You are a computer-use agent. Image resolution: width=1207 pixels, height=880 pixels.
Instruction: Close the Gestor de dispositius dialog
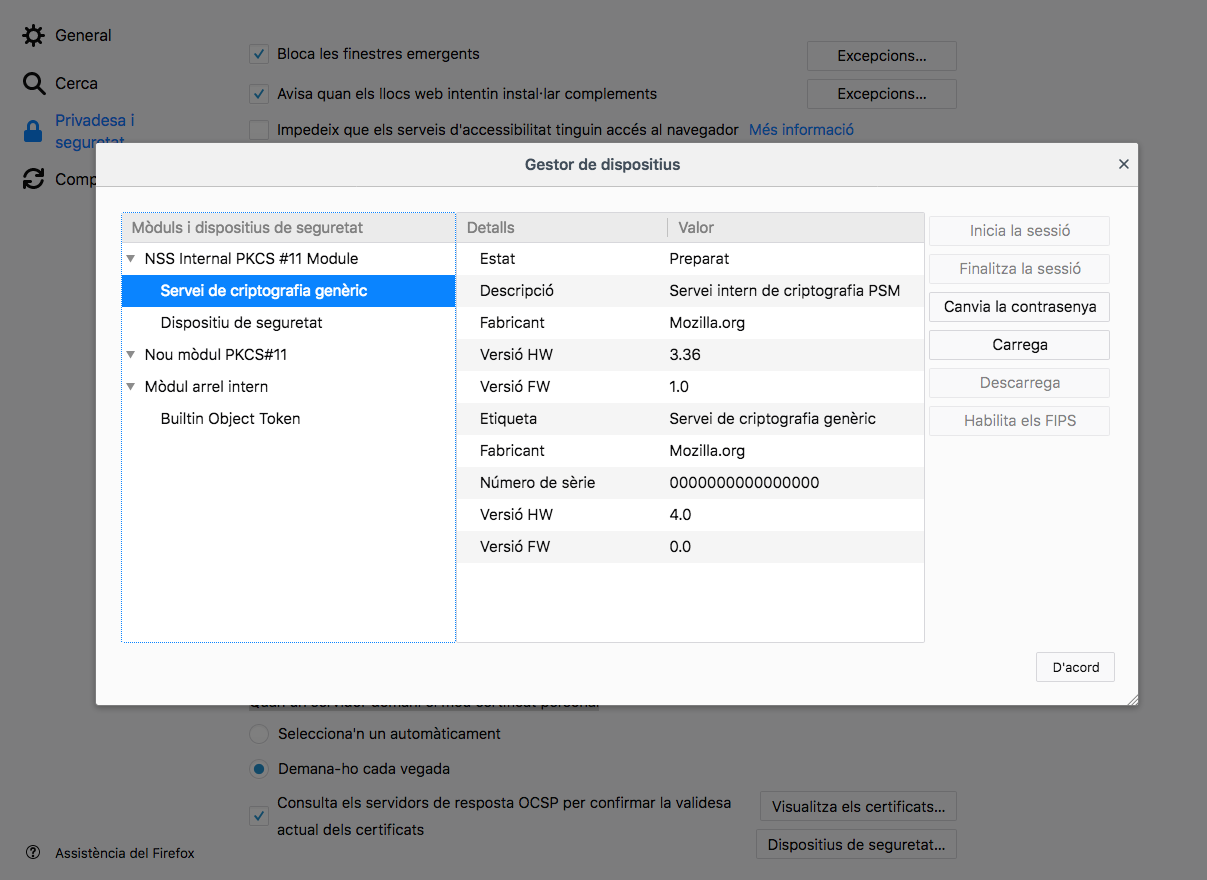pos(1123,164)
